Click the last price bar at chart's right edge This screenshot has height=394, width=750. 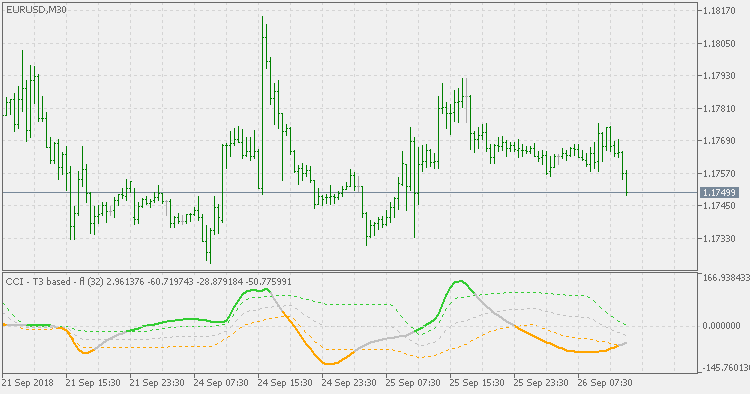point(626,182)
